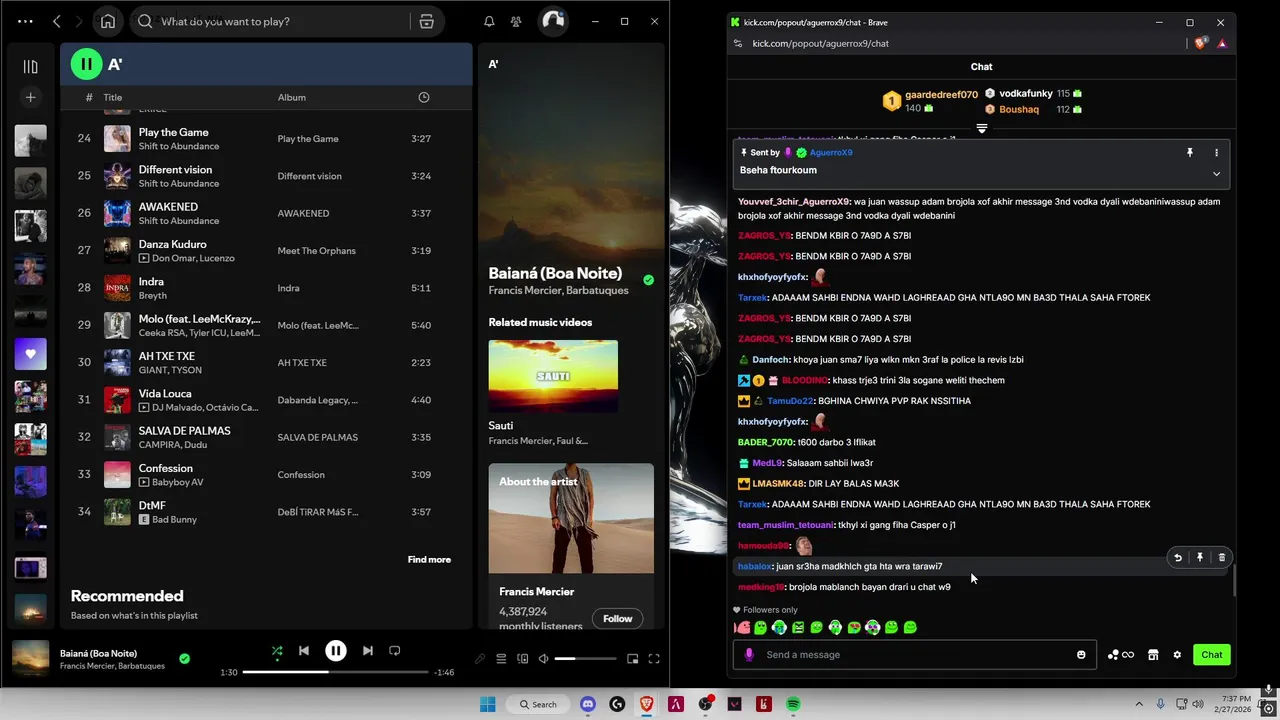Open Your Library icon in Spotify sidebar
The height and width of the screenshot is (720, 1280).
31,66
